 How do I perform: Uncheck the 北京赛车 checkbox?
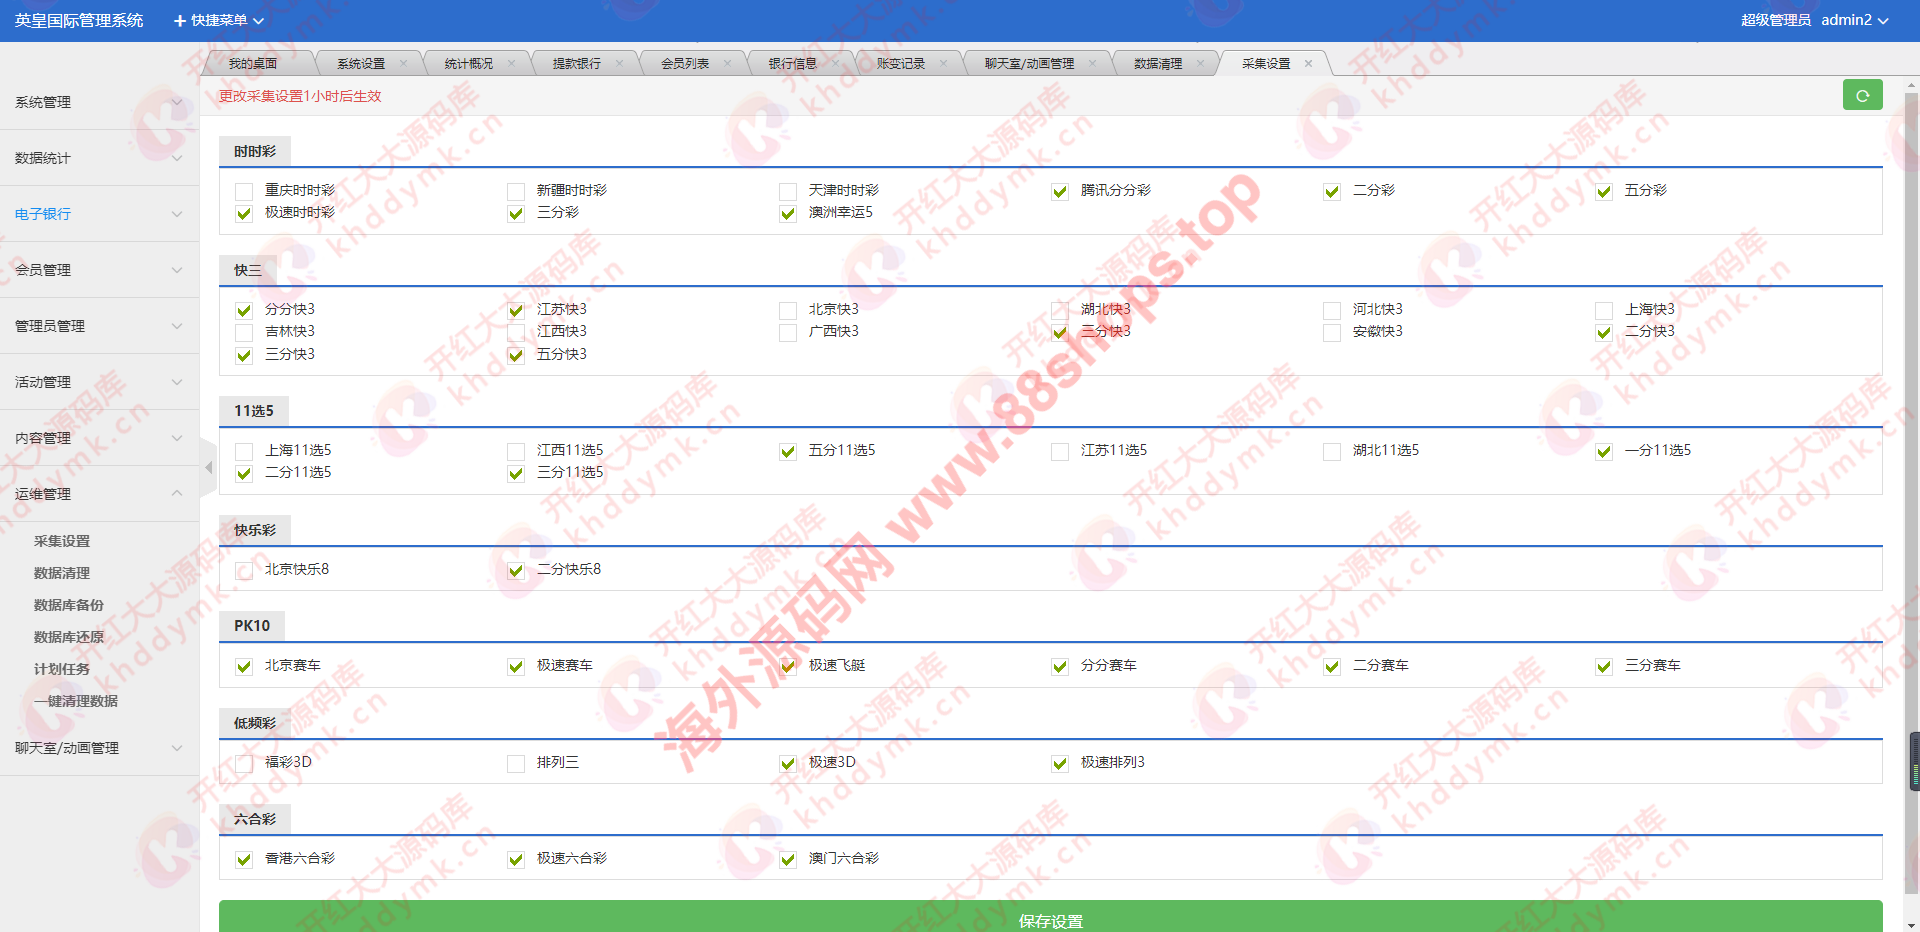(x=244, y=667)
